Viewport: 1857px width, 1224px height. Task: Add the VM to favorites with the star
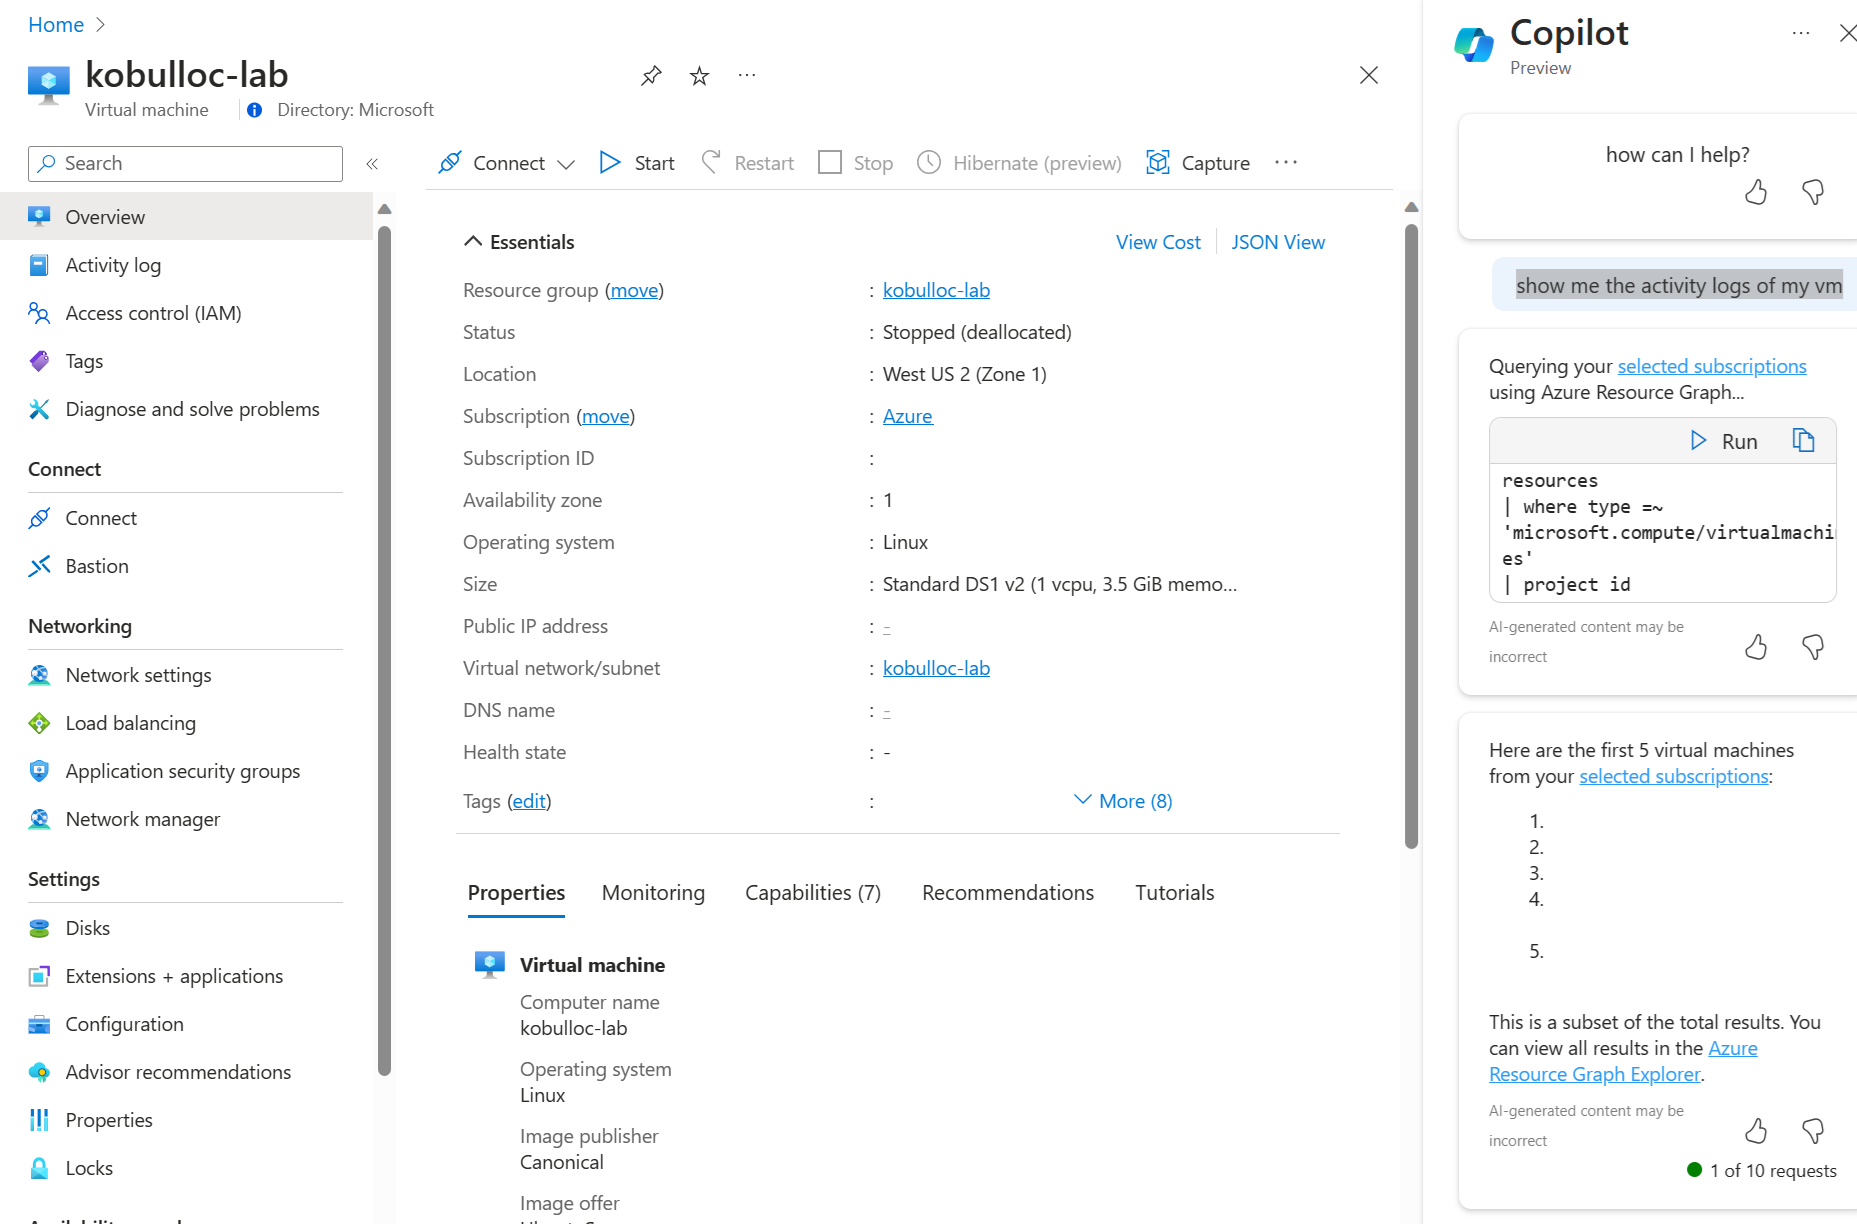pyautogui.click(x=698, y=75)
